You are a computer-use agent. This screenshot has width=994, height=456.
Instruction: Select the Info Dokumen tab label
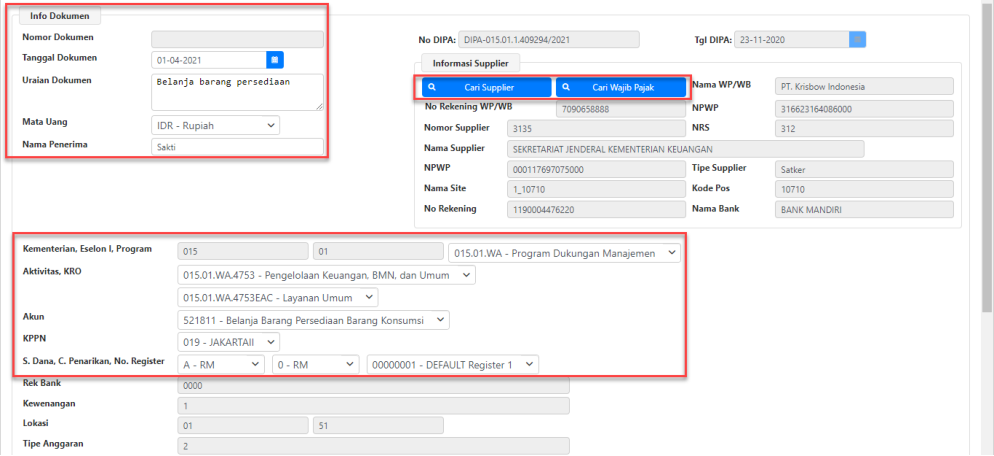tap(58, 16)
